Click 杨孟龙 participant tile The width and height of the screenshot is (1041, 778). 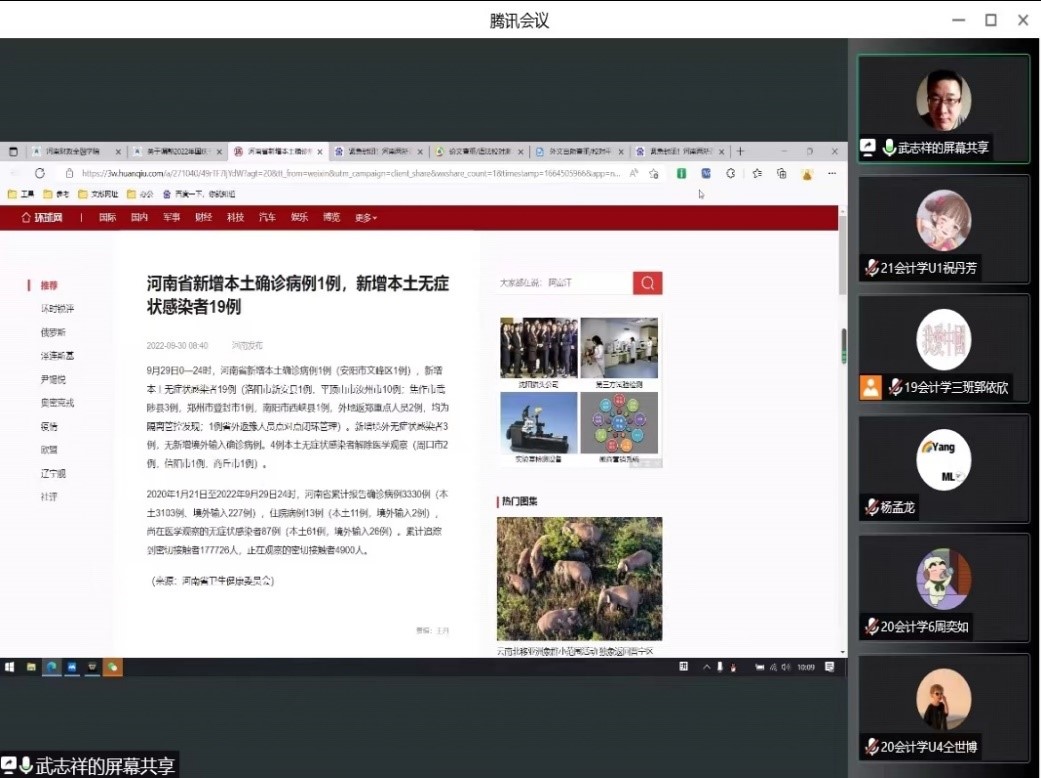tap(943, 469)
